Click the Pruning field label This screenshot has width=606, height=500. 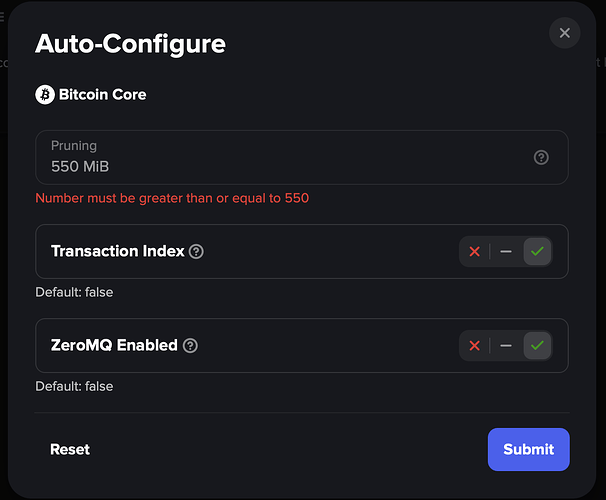(x=74, y=146)
